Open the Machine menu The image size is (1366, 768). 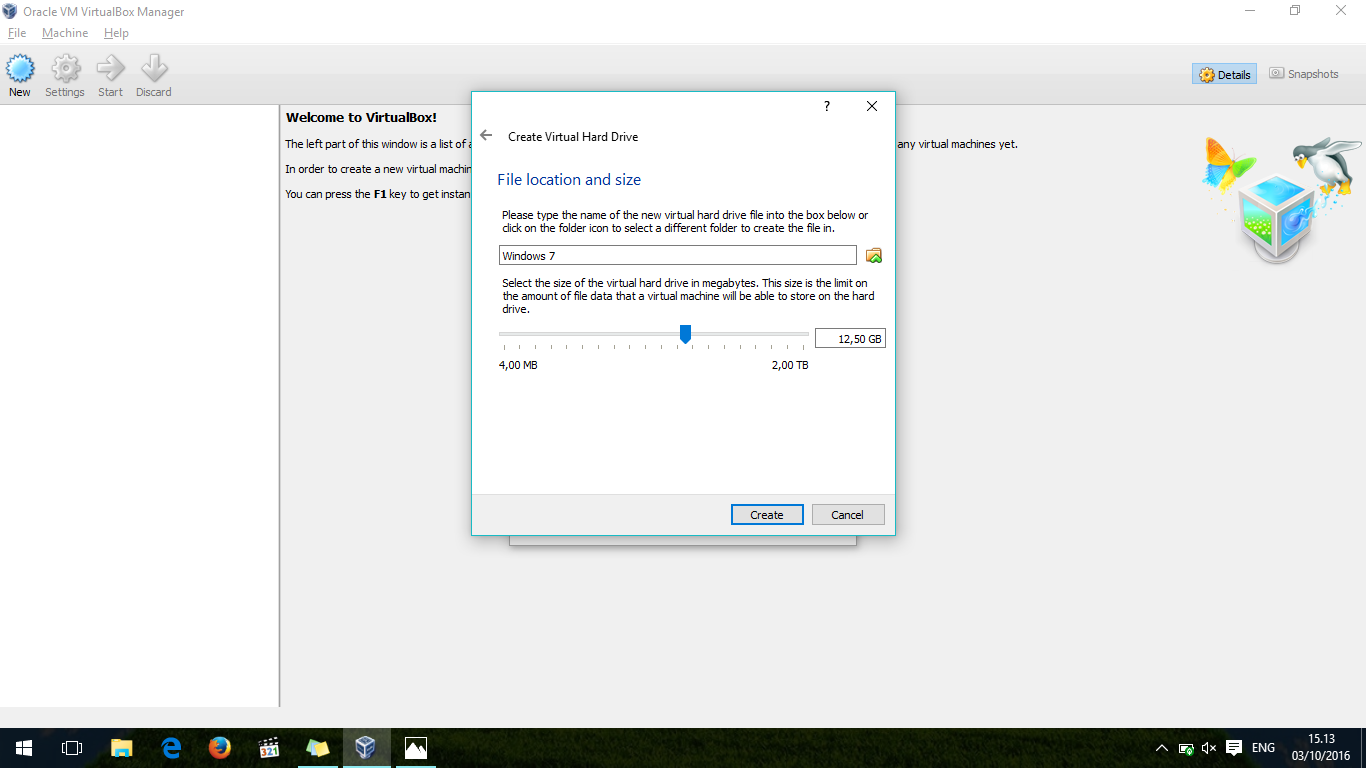(65, 33)
